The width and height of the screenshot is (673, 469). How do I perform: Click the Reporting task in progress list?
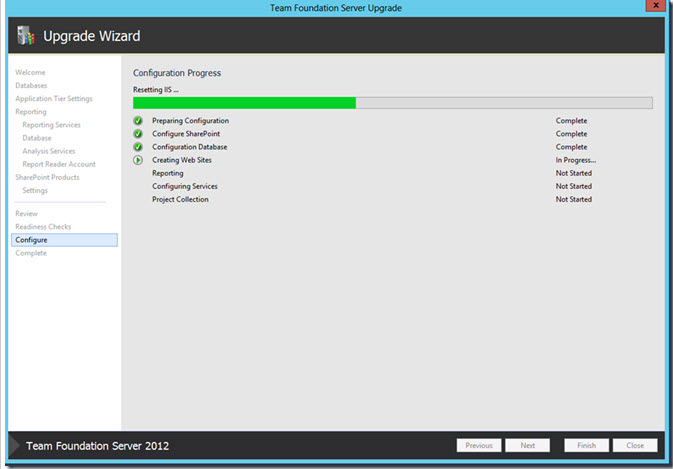point(168,173)
